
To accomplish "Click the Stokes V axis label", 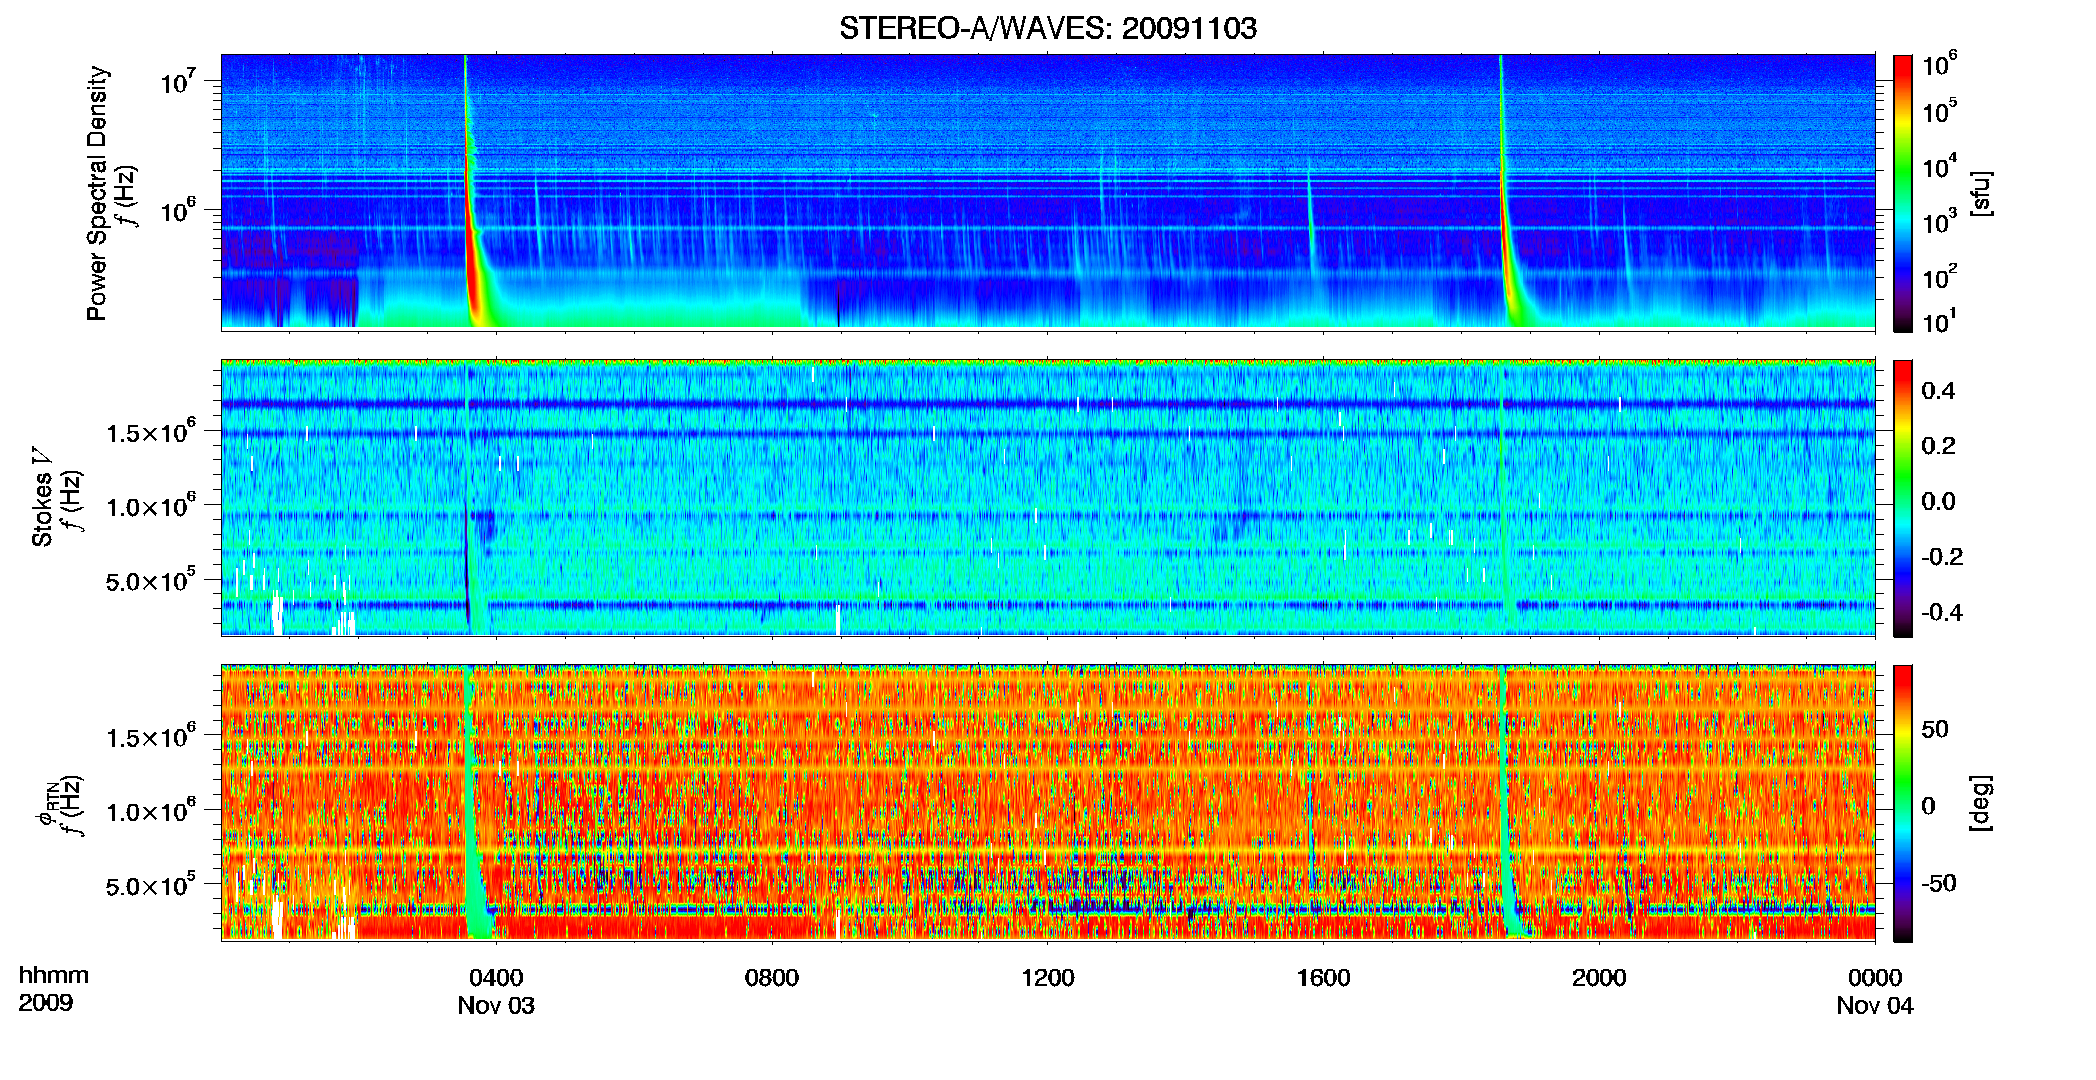I will coord(42,499).
